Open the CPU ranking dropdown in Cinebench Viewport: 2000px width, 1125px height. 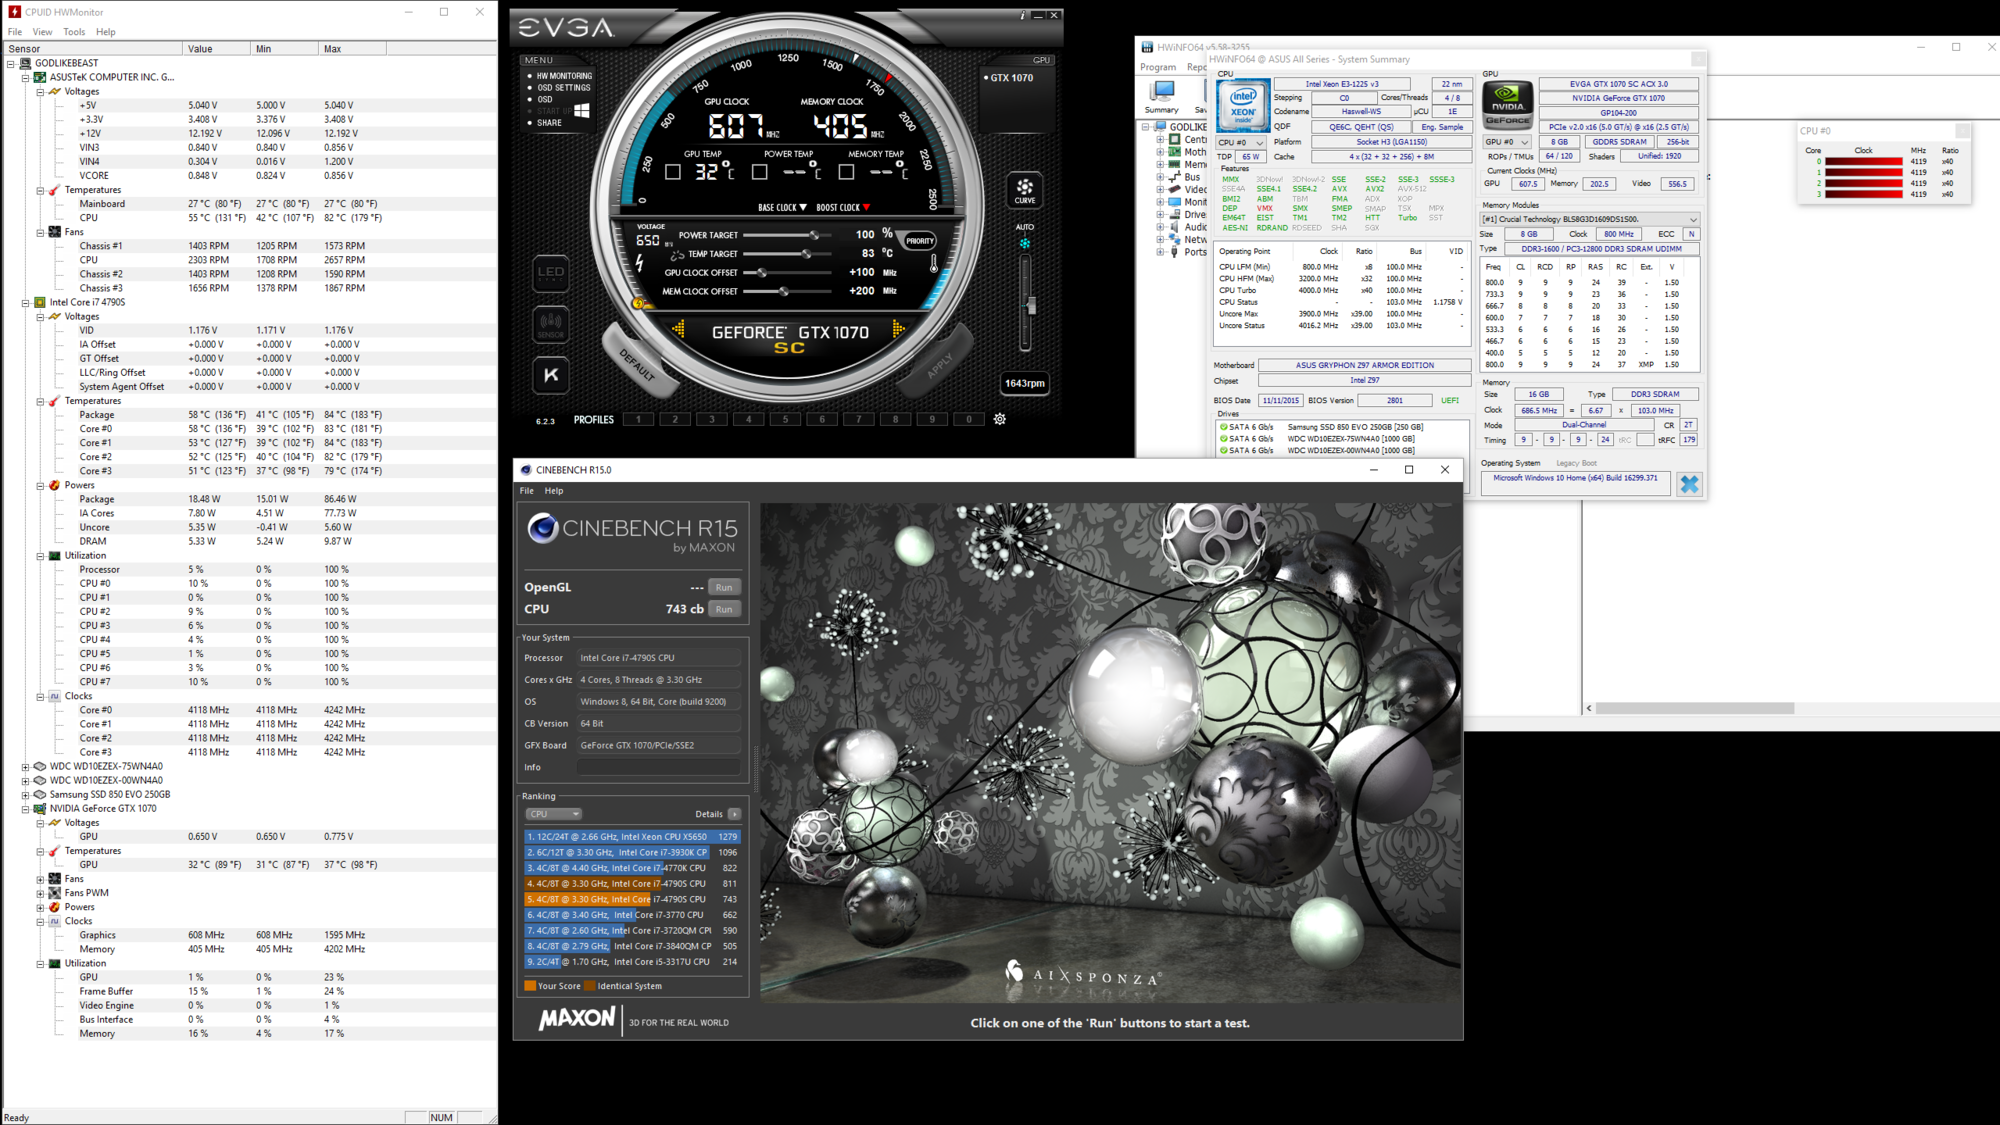(554, 814)
